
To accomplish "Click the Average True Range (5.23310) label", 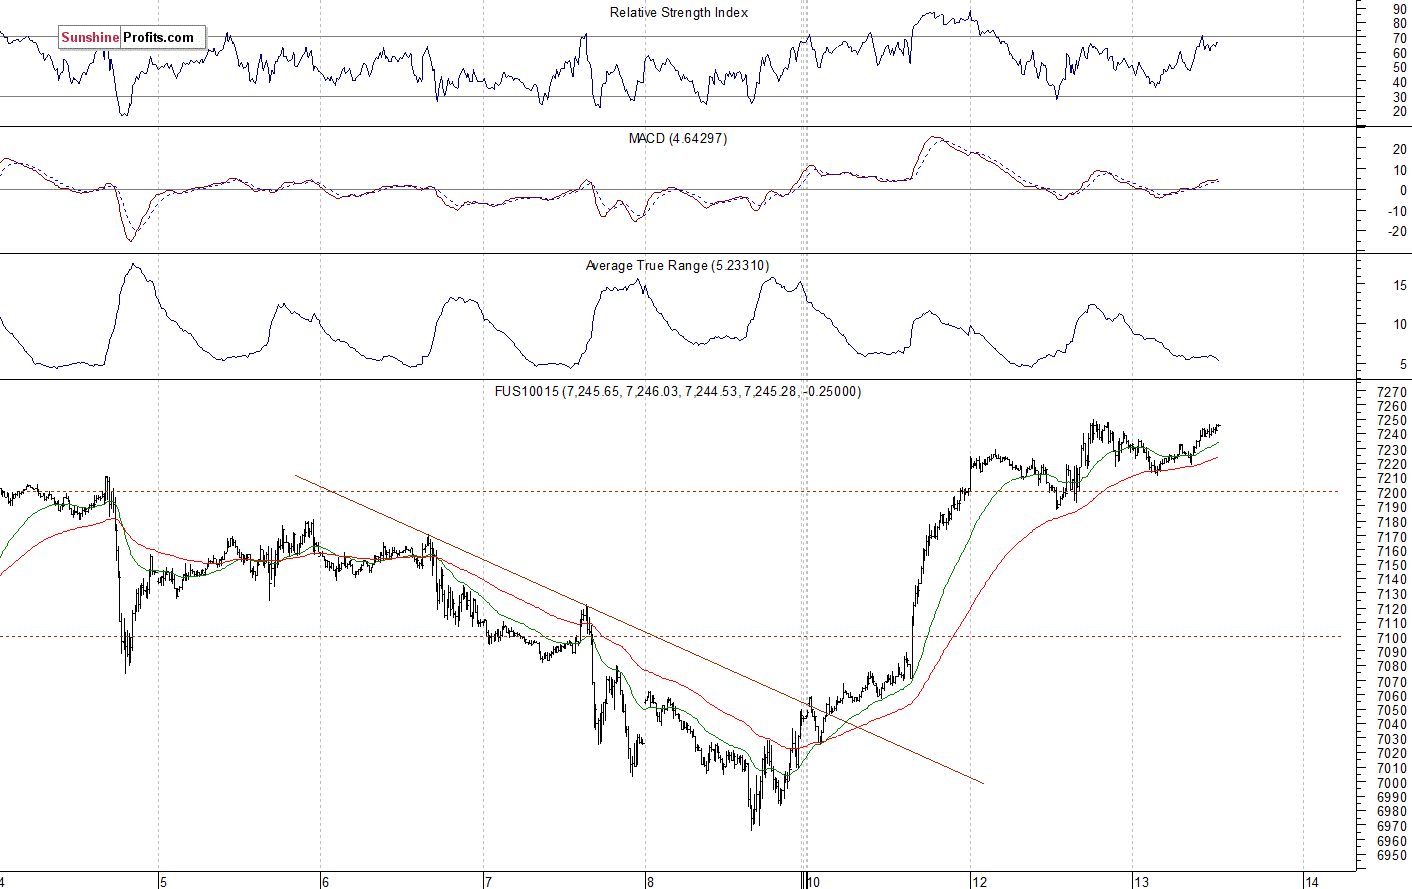I will coord(677,265).
